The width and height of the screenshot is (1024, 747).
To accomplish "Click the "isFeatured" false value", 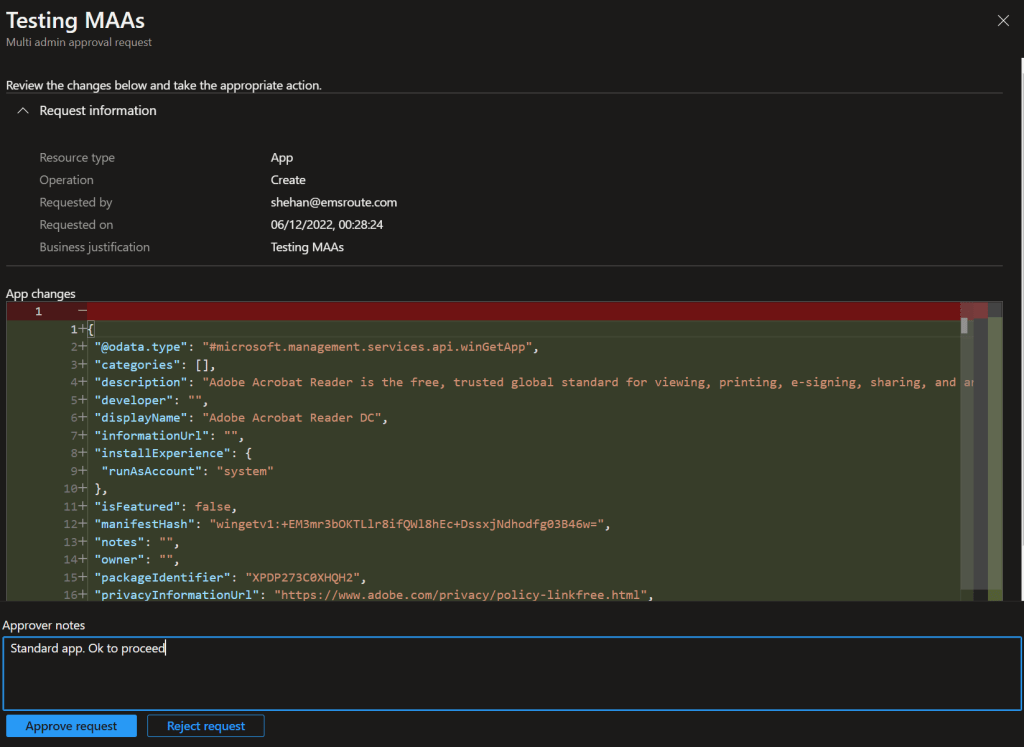I will 215,506.
